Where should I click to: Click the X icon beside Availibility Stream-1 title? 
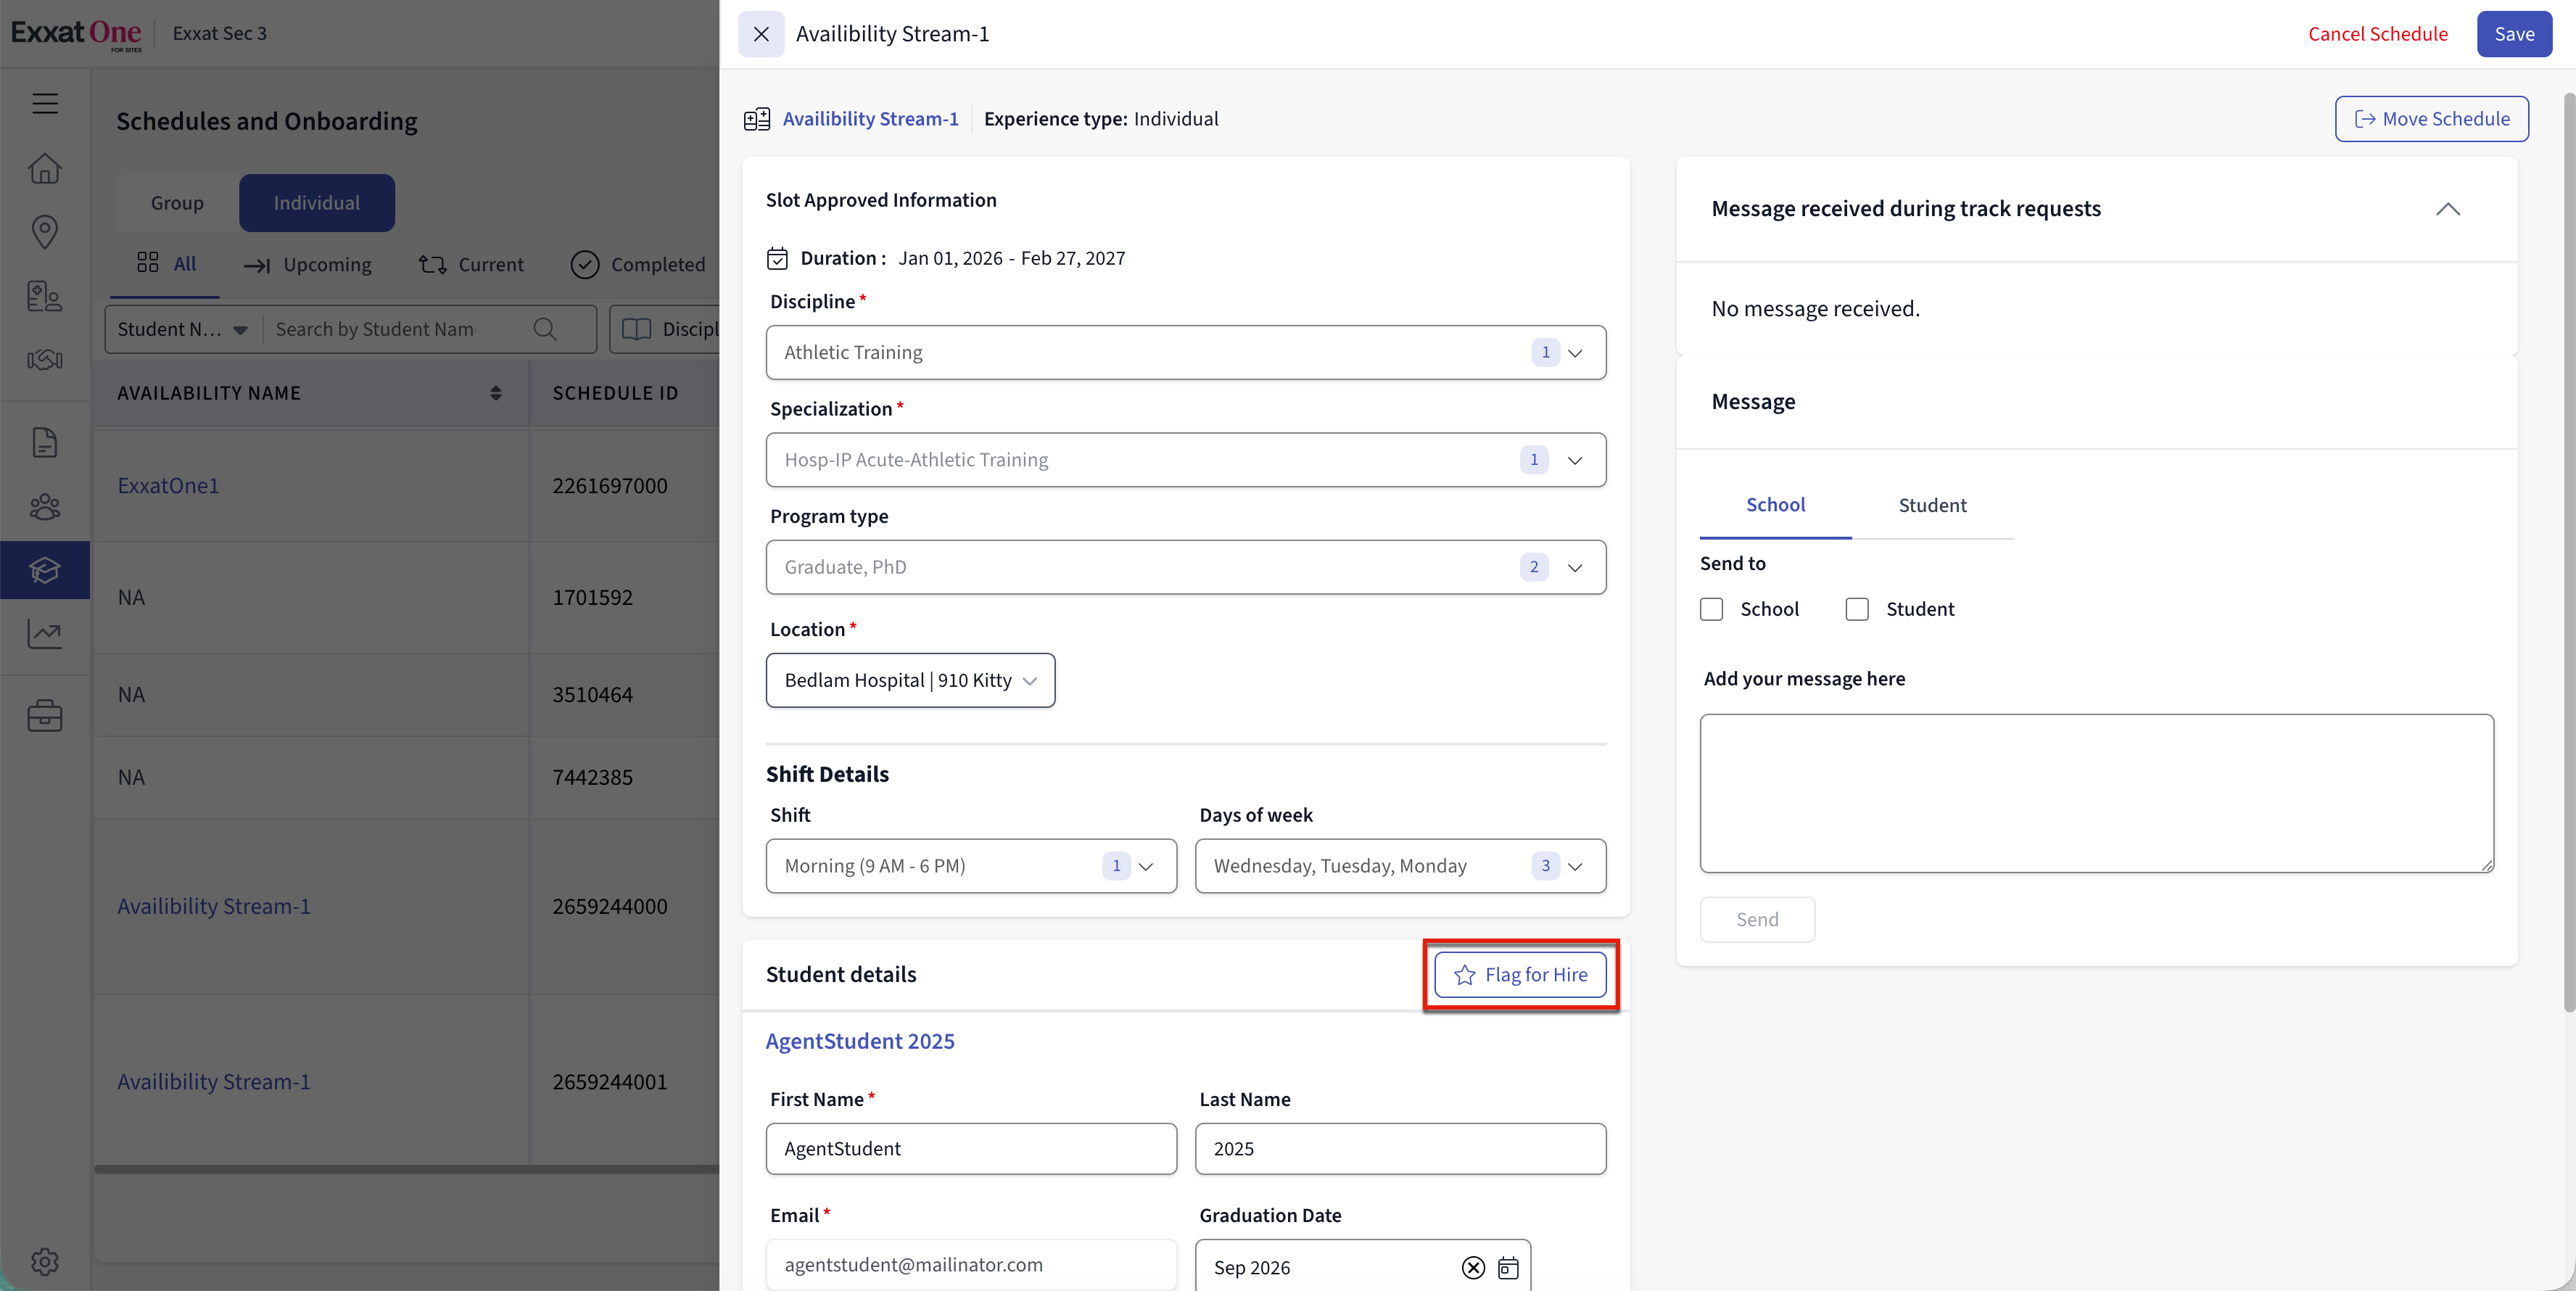pyautogui.click(x=761, y=34)
